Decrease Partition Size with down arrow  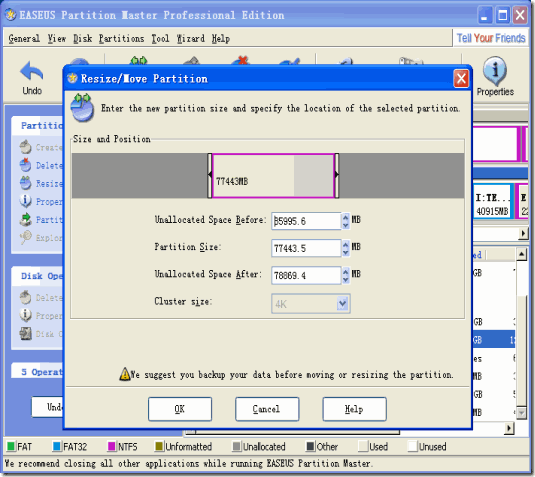click(x=345, y=252)
